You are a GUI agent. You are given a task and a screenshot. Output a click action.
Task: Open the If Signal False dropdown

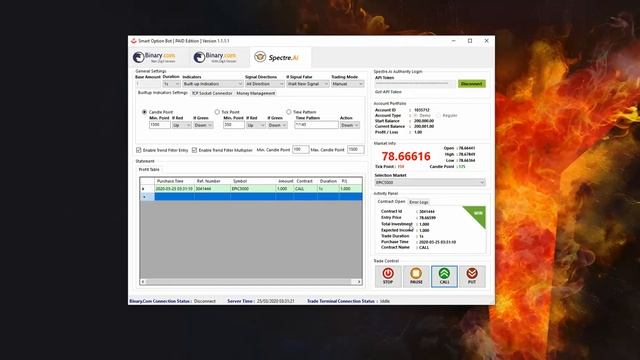(307, 84)
